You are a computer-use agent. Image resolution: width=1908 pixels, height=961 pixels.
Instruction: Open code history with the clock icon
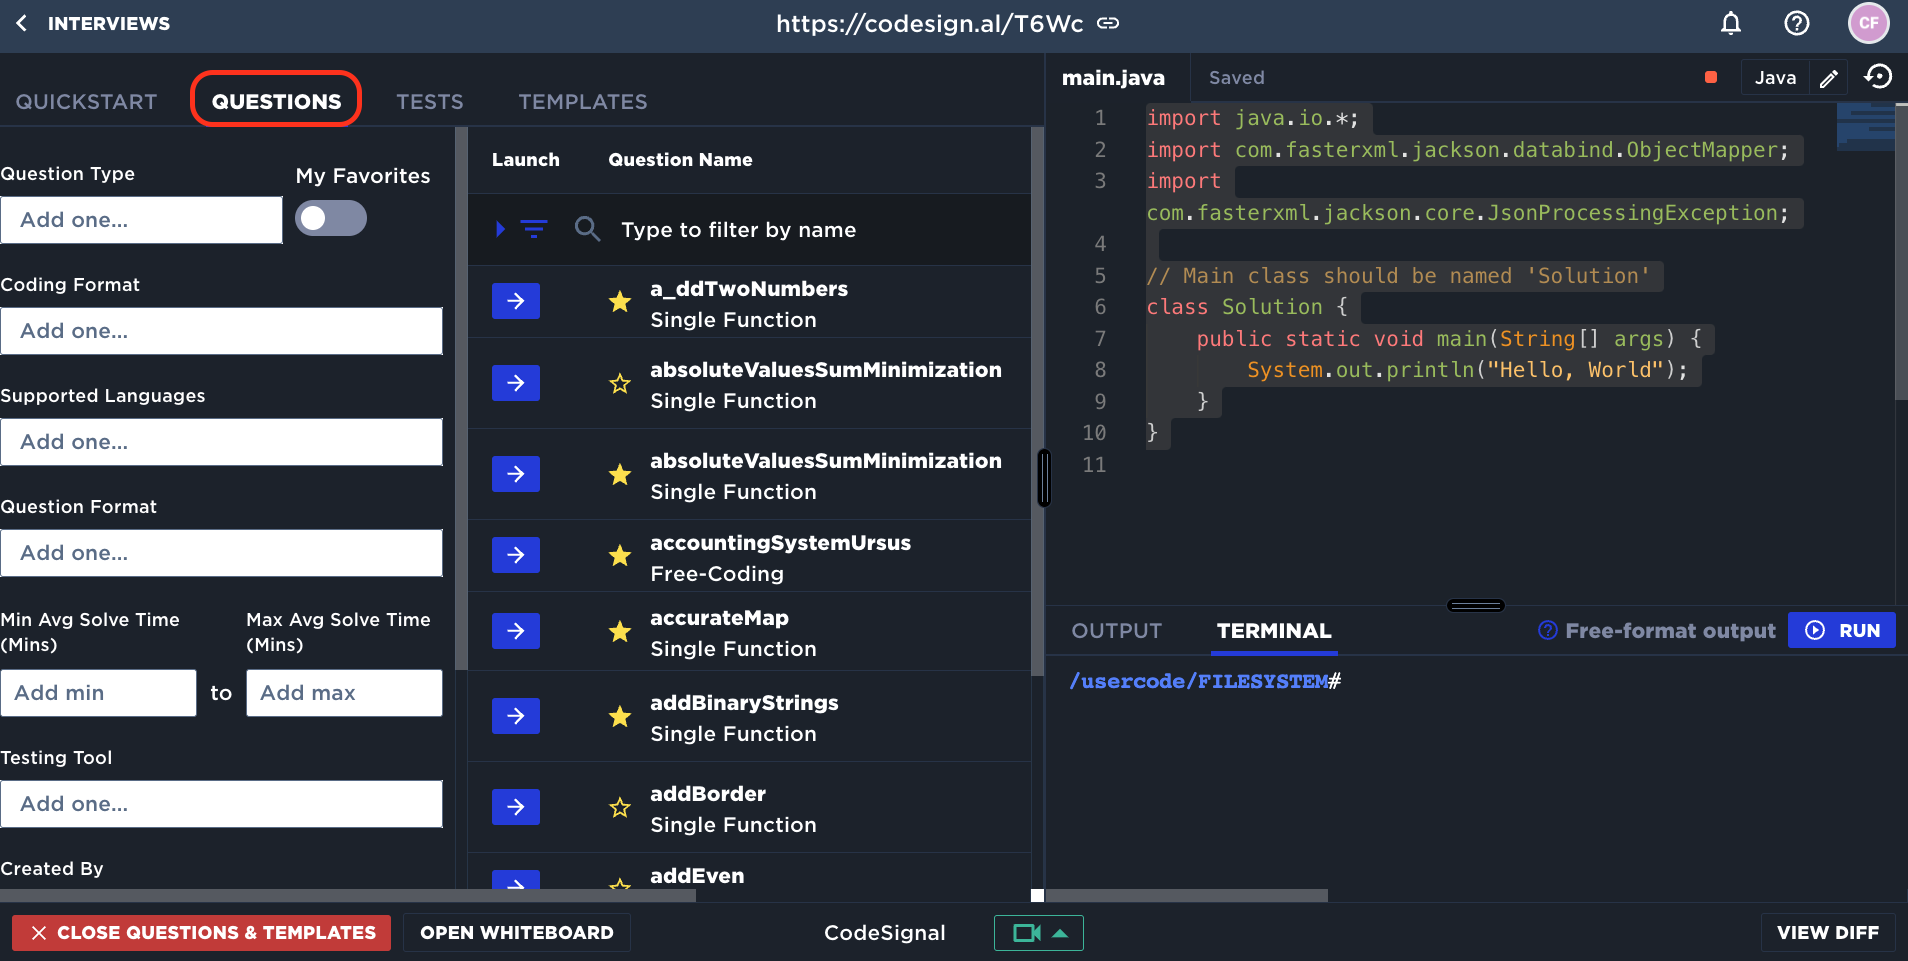tap(1878, 77)
